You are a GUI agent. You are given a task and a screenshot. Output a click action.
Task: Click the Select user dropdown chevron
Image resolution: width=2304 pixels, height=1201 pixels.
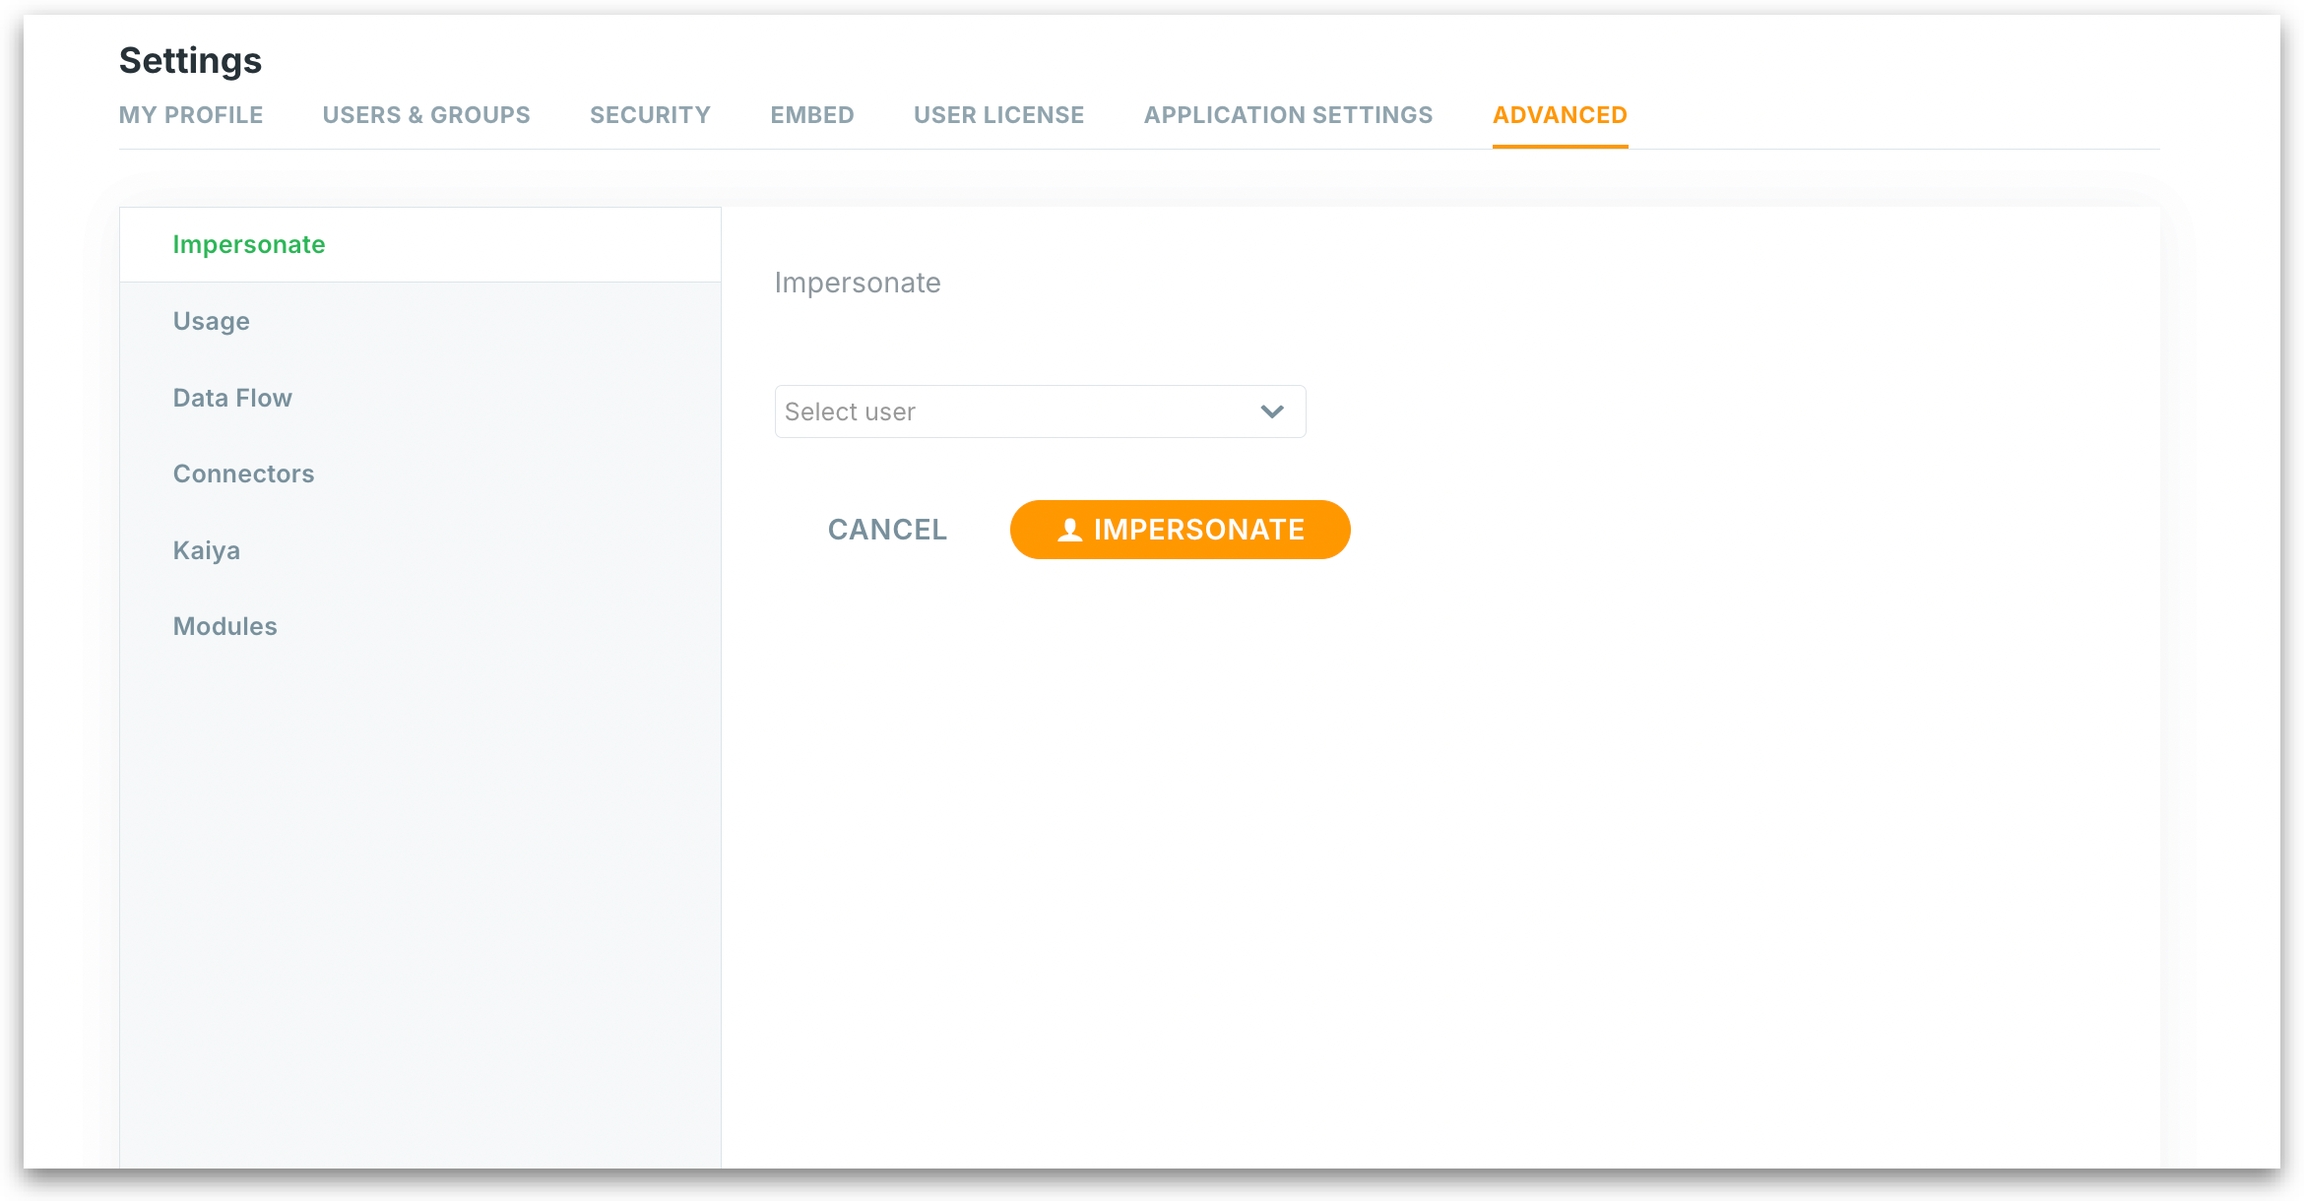tap(1271, 412)
